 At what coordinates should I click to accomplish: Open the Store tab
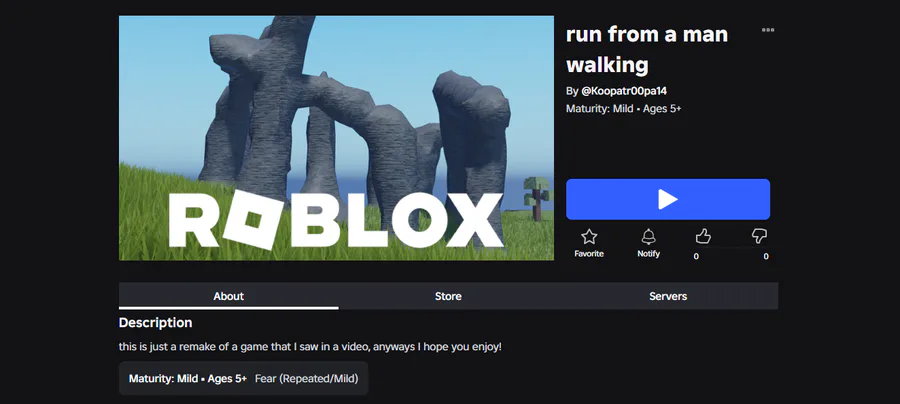click(448, 296)
